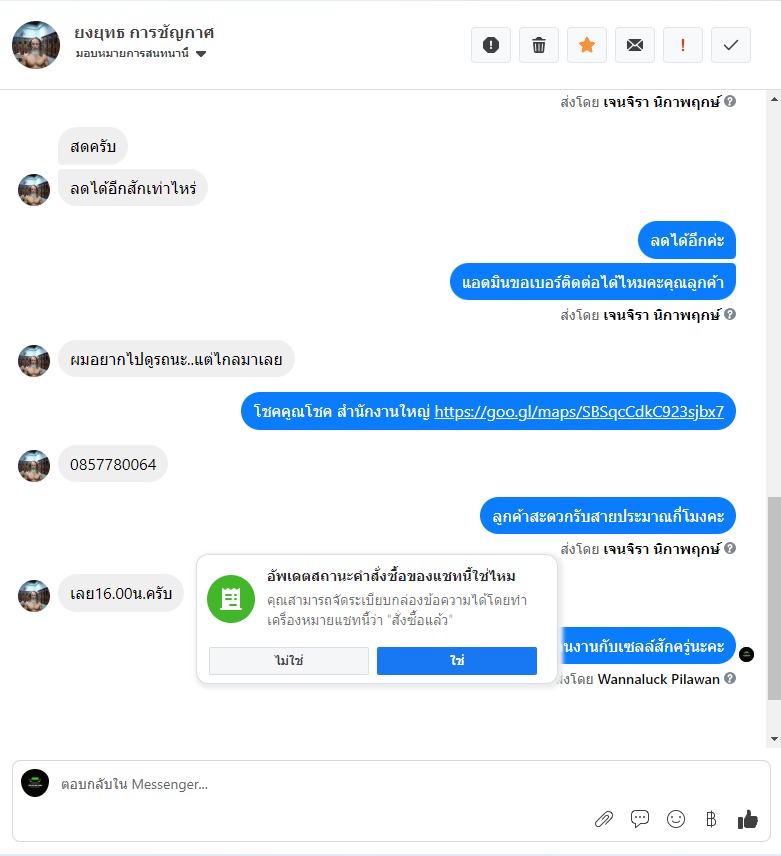Open the goo.gl maps link in message
The width and height of the screenshot is (781, 856).
coord(579,411)
